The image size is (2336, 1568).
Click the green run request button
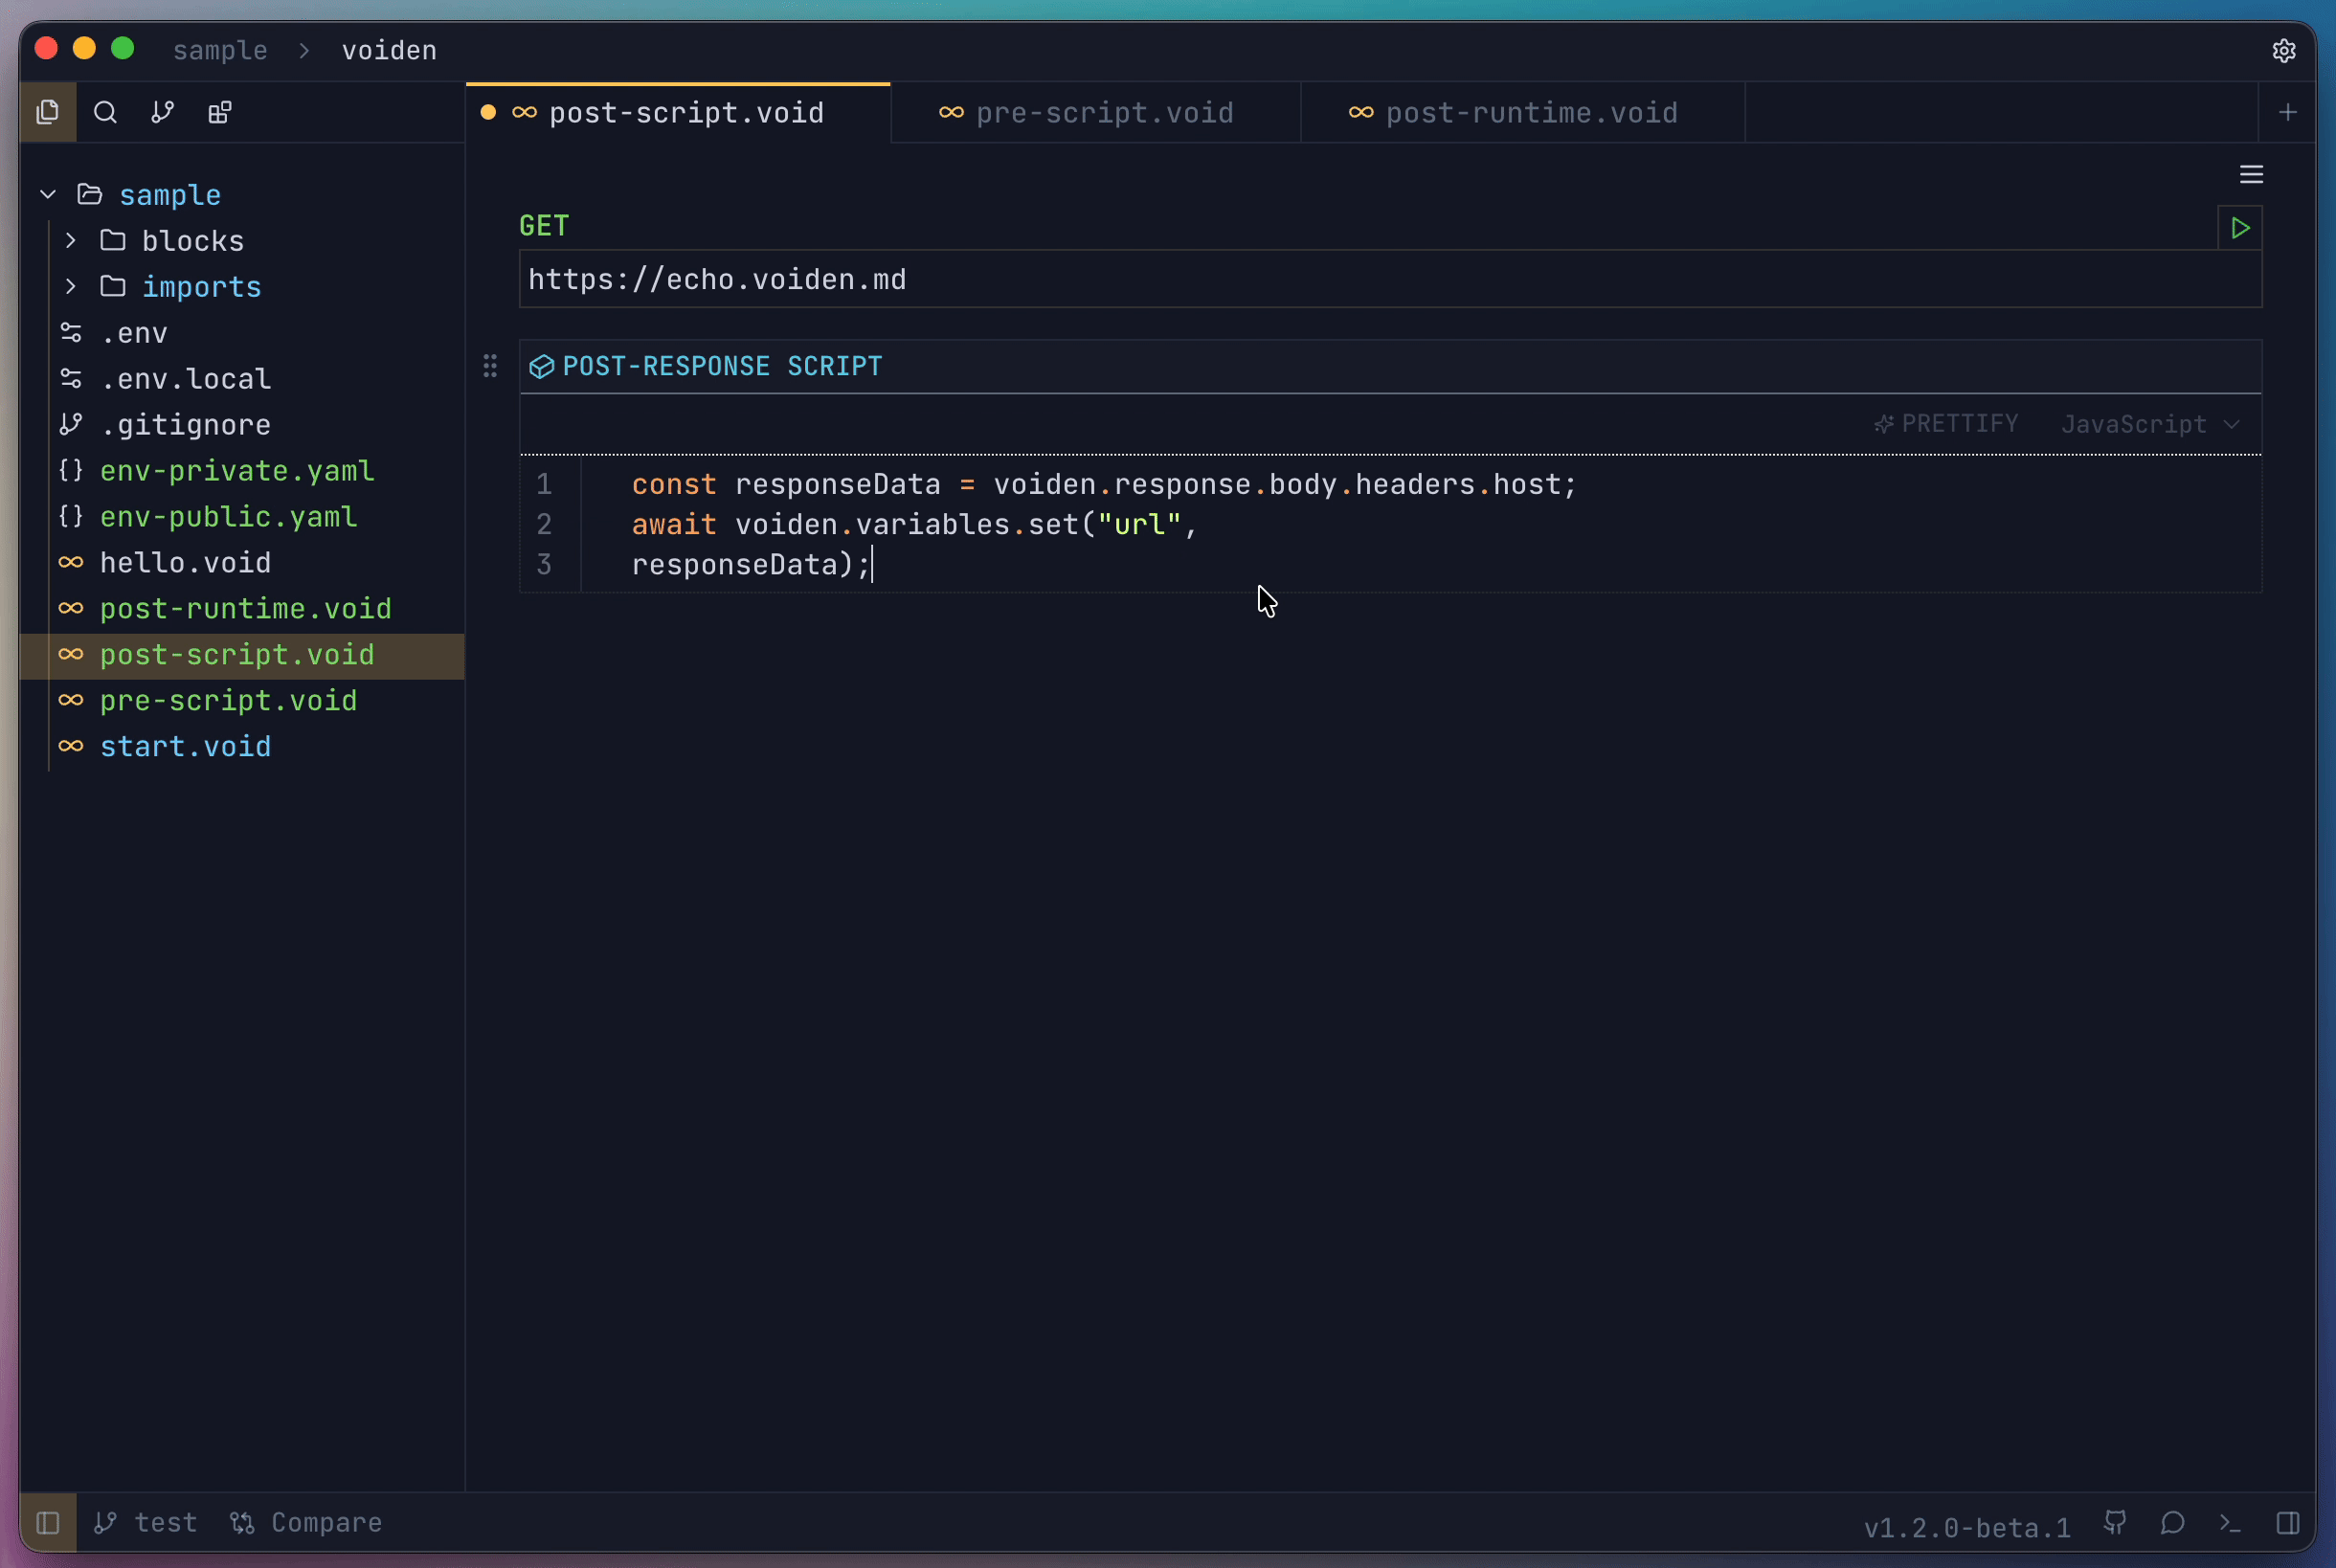click(2240, 228)
